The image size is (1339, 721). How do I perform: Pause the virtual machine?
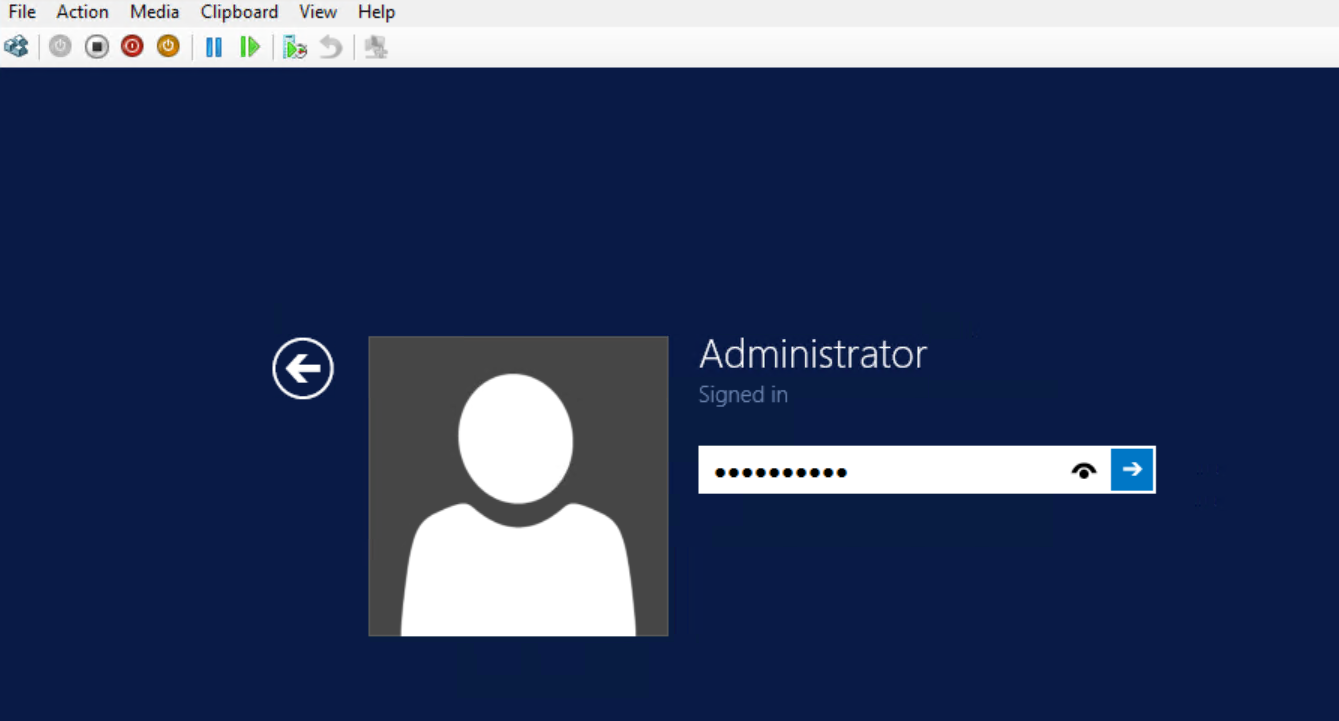click(213, 47)
